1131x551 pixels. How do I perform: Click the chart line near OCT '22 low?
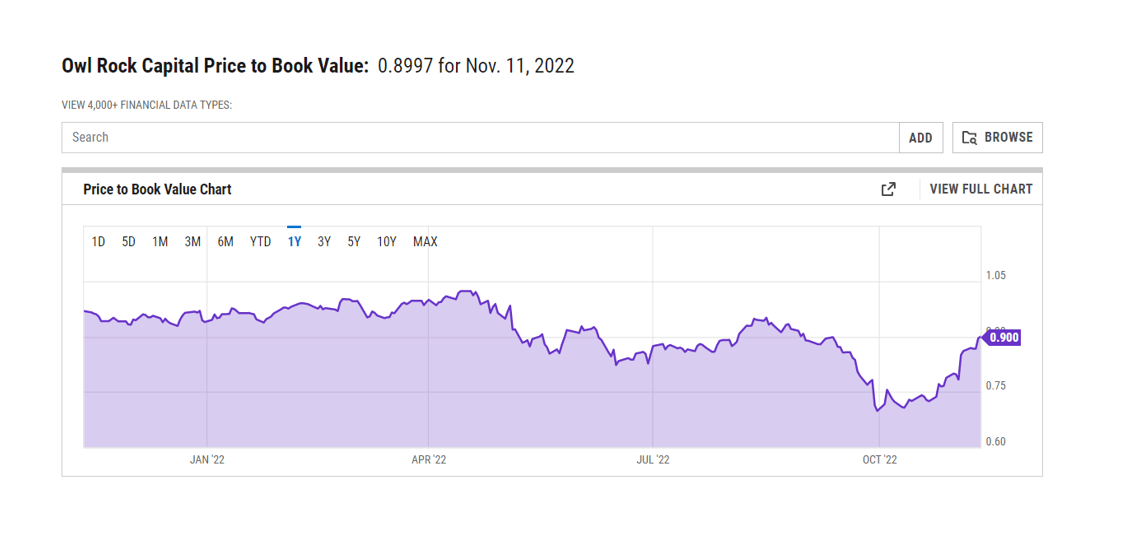click(x=877, y=409)
